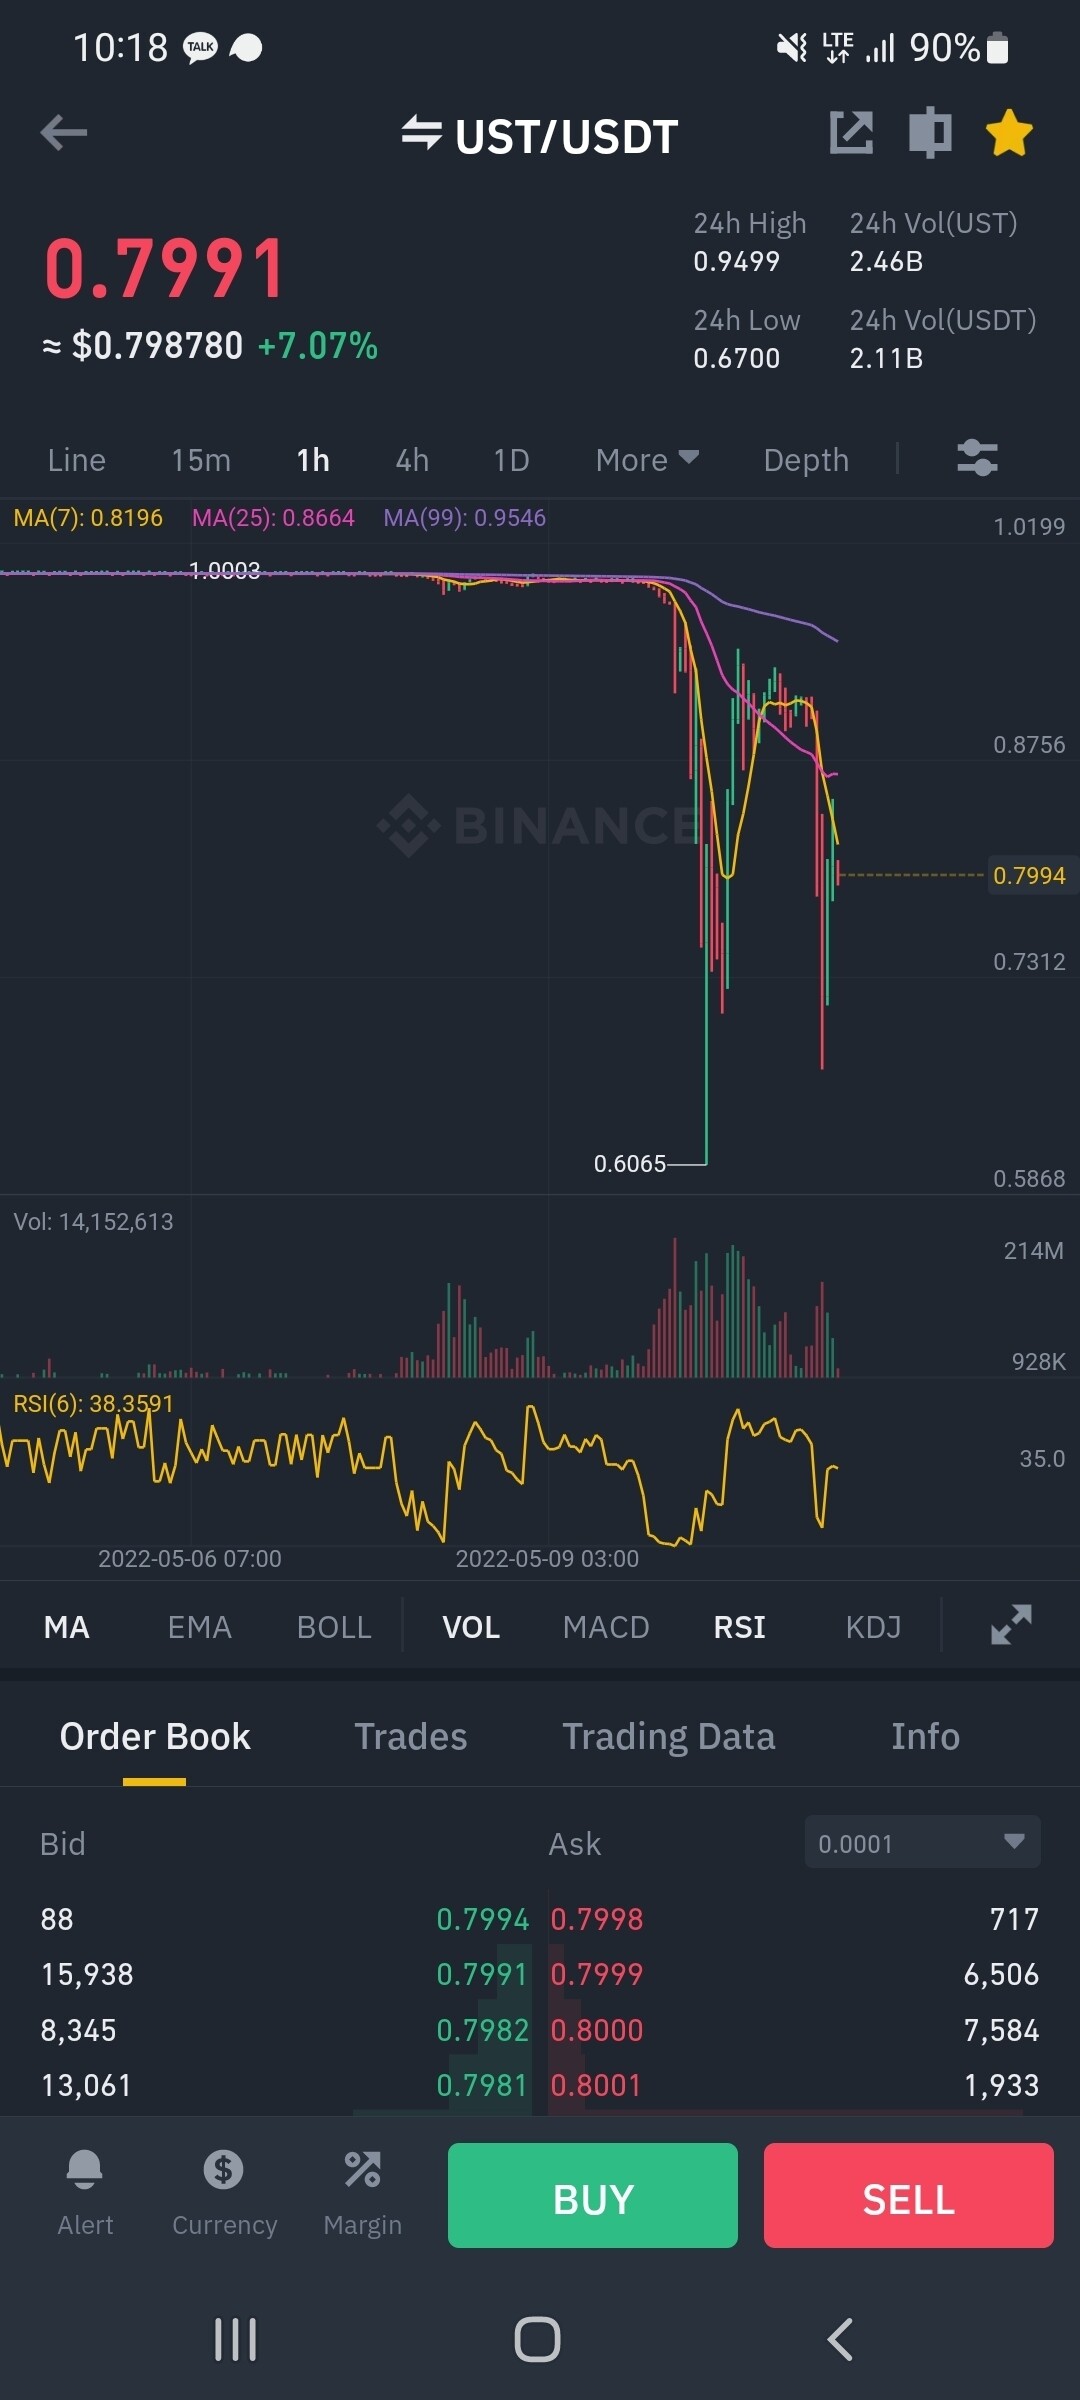Switch to the Trades tab
This screenshot has height=2400, width=1080.
point(411,1737)
